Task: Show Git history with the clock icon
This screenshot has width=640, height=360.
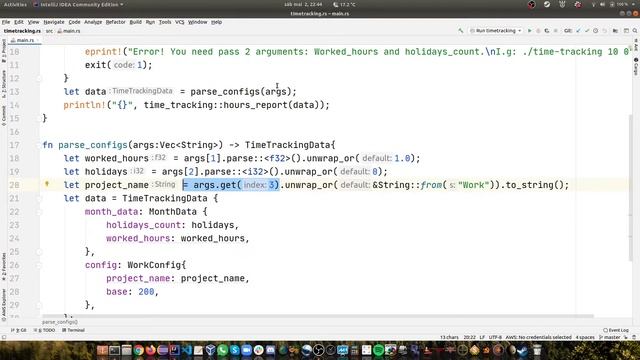Action: [x=596, y=31]
